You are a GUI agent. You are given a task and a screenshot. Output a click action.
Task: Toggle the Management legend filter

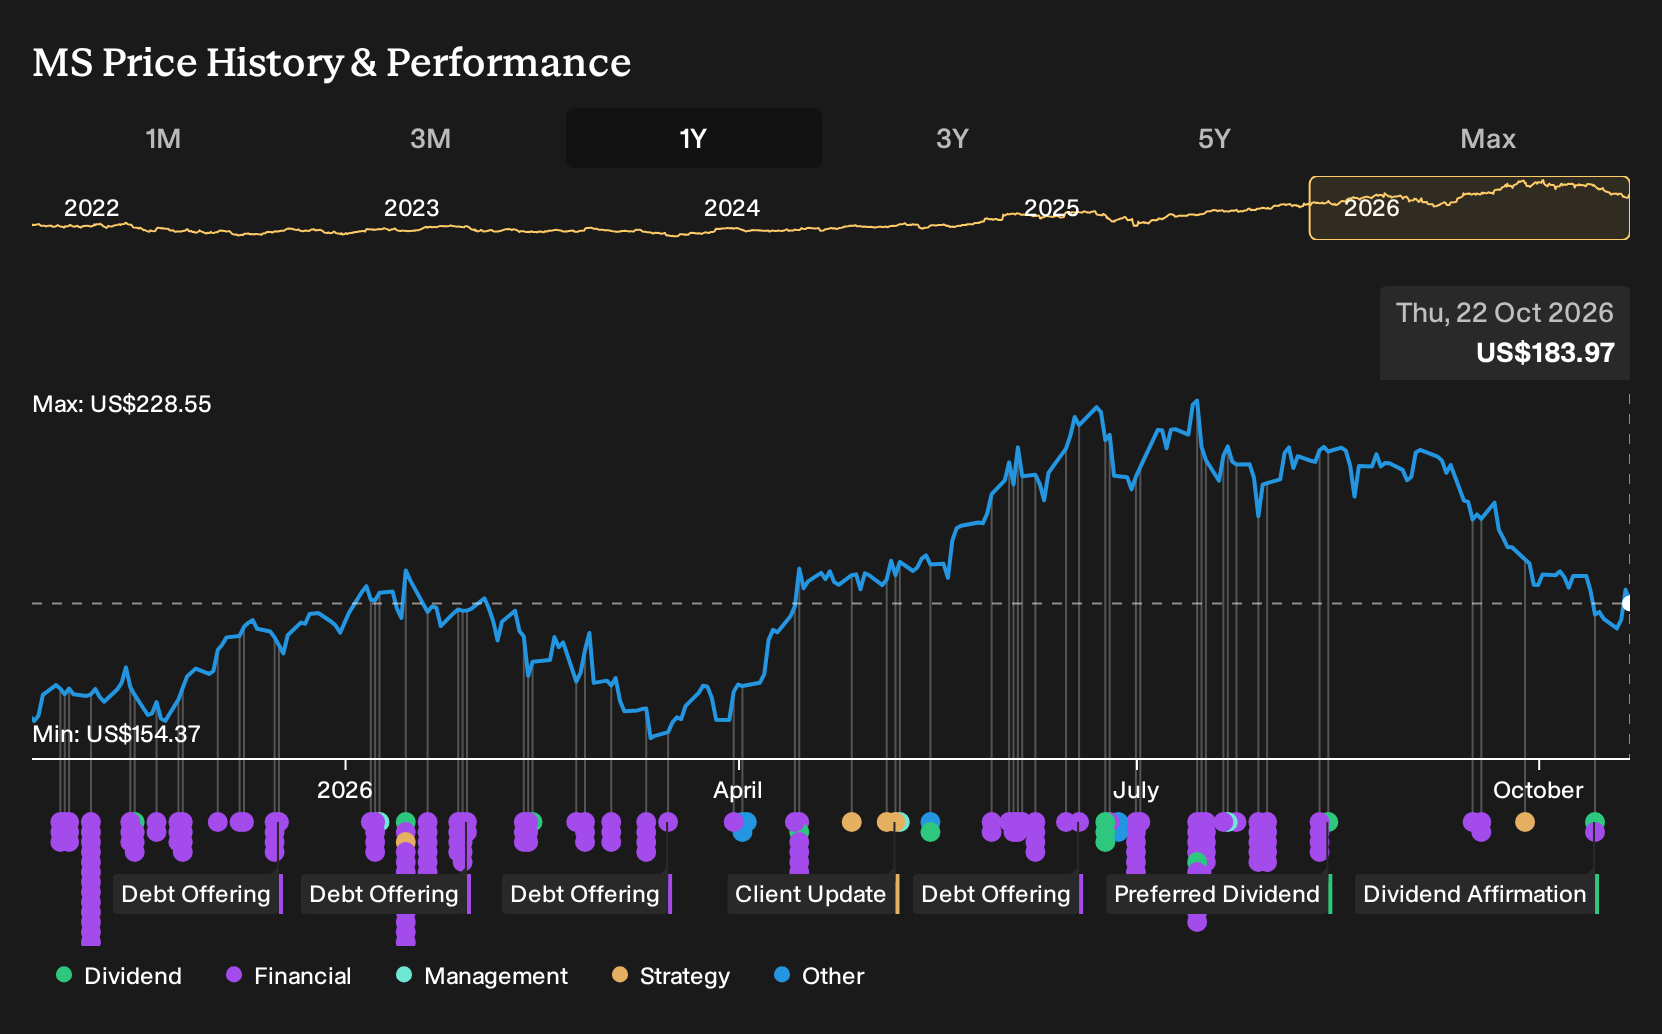(482, 976)
